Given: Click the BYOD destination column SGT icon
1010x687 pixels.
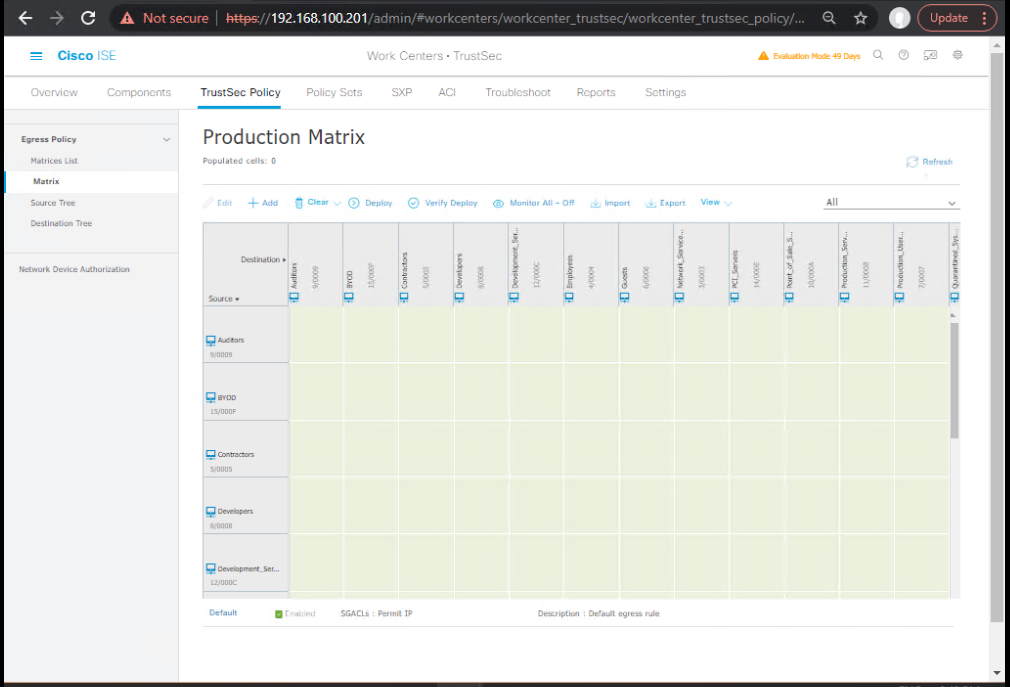Looking at the screenshot, I should click(x=348, y=297).
